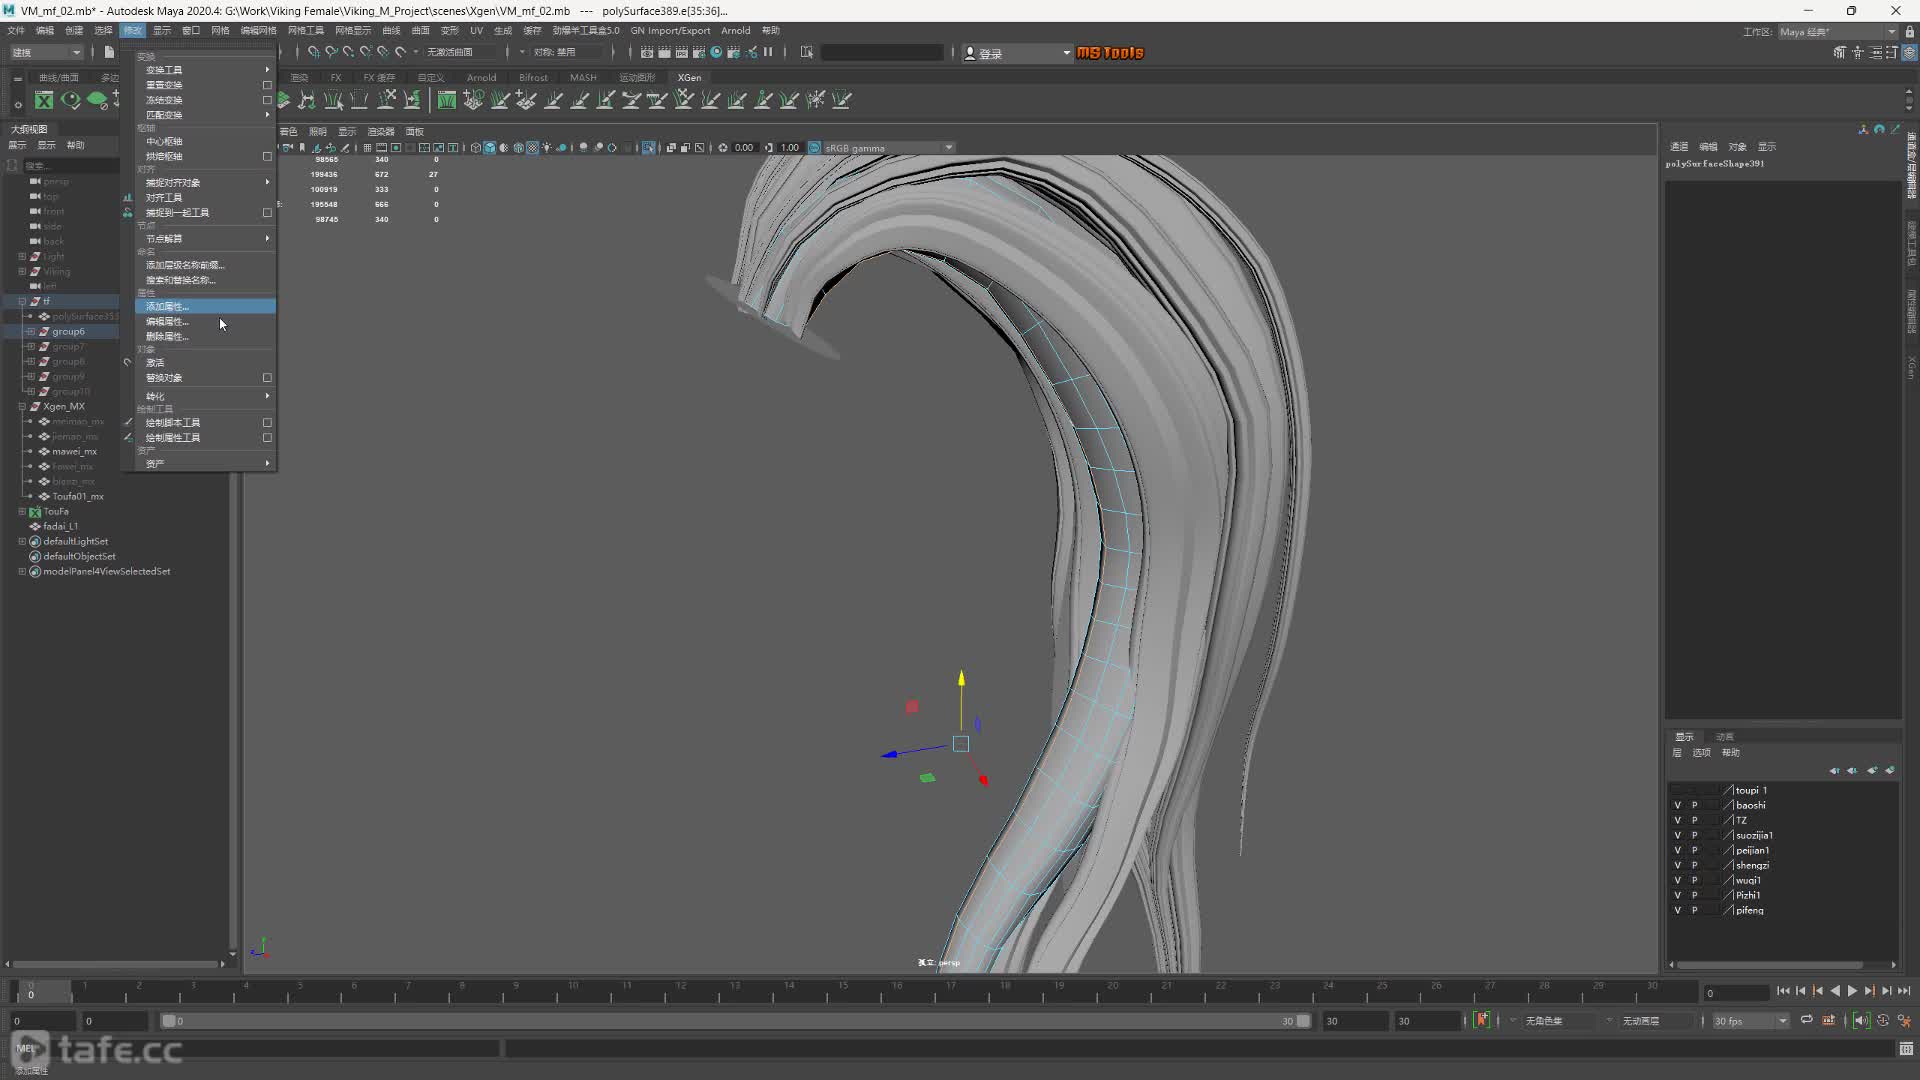Click the gamma value field 1.00
The width and height of the screenshot is (1920, 1080).
pyautogui.click(x=790, y=148)
